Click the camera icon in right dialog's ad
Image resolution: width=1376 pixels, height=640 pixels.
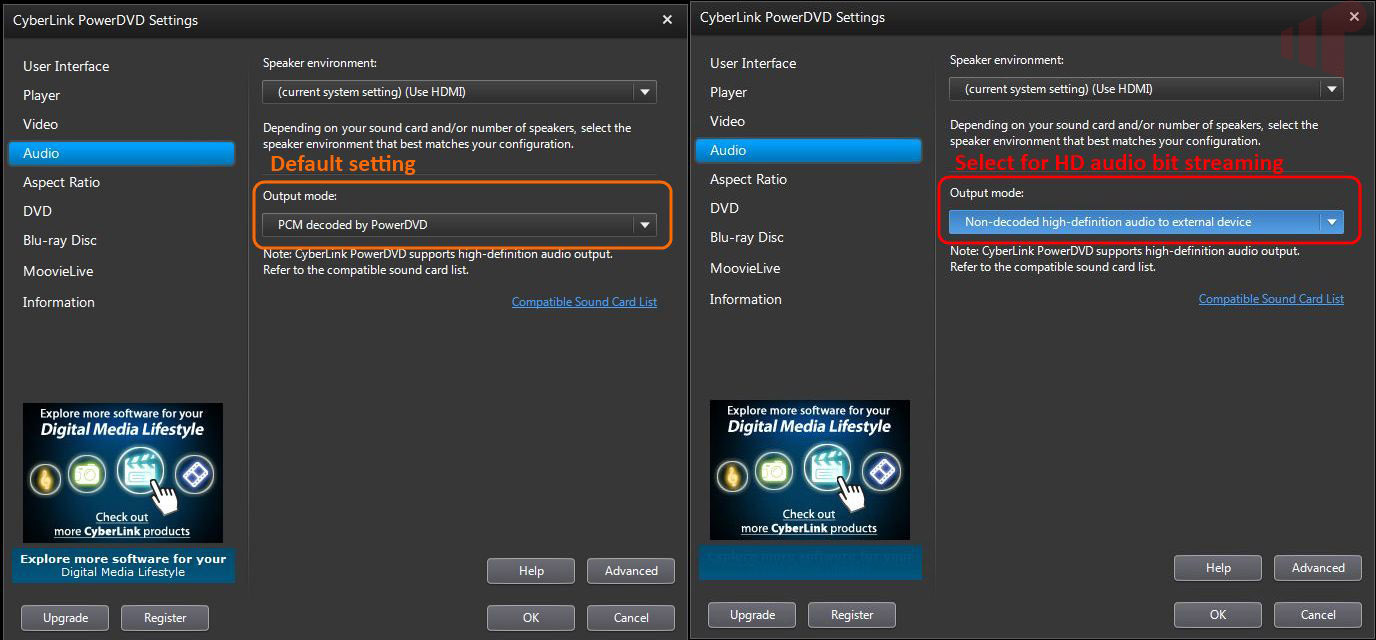tap(775, 472)
